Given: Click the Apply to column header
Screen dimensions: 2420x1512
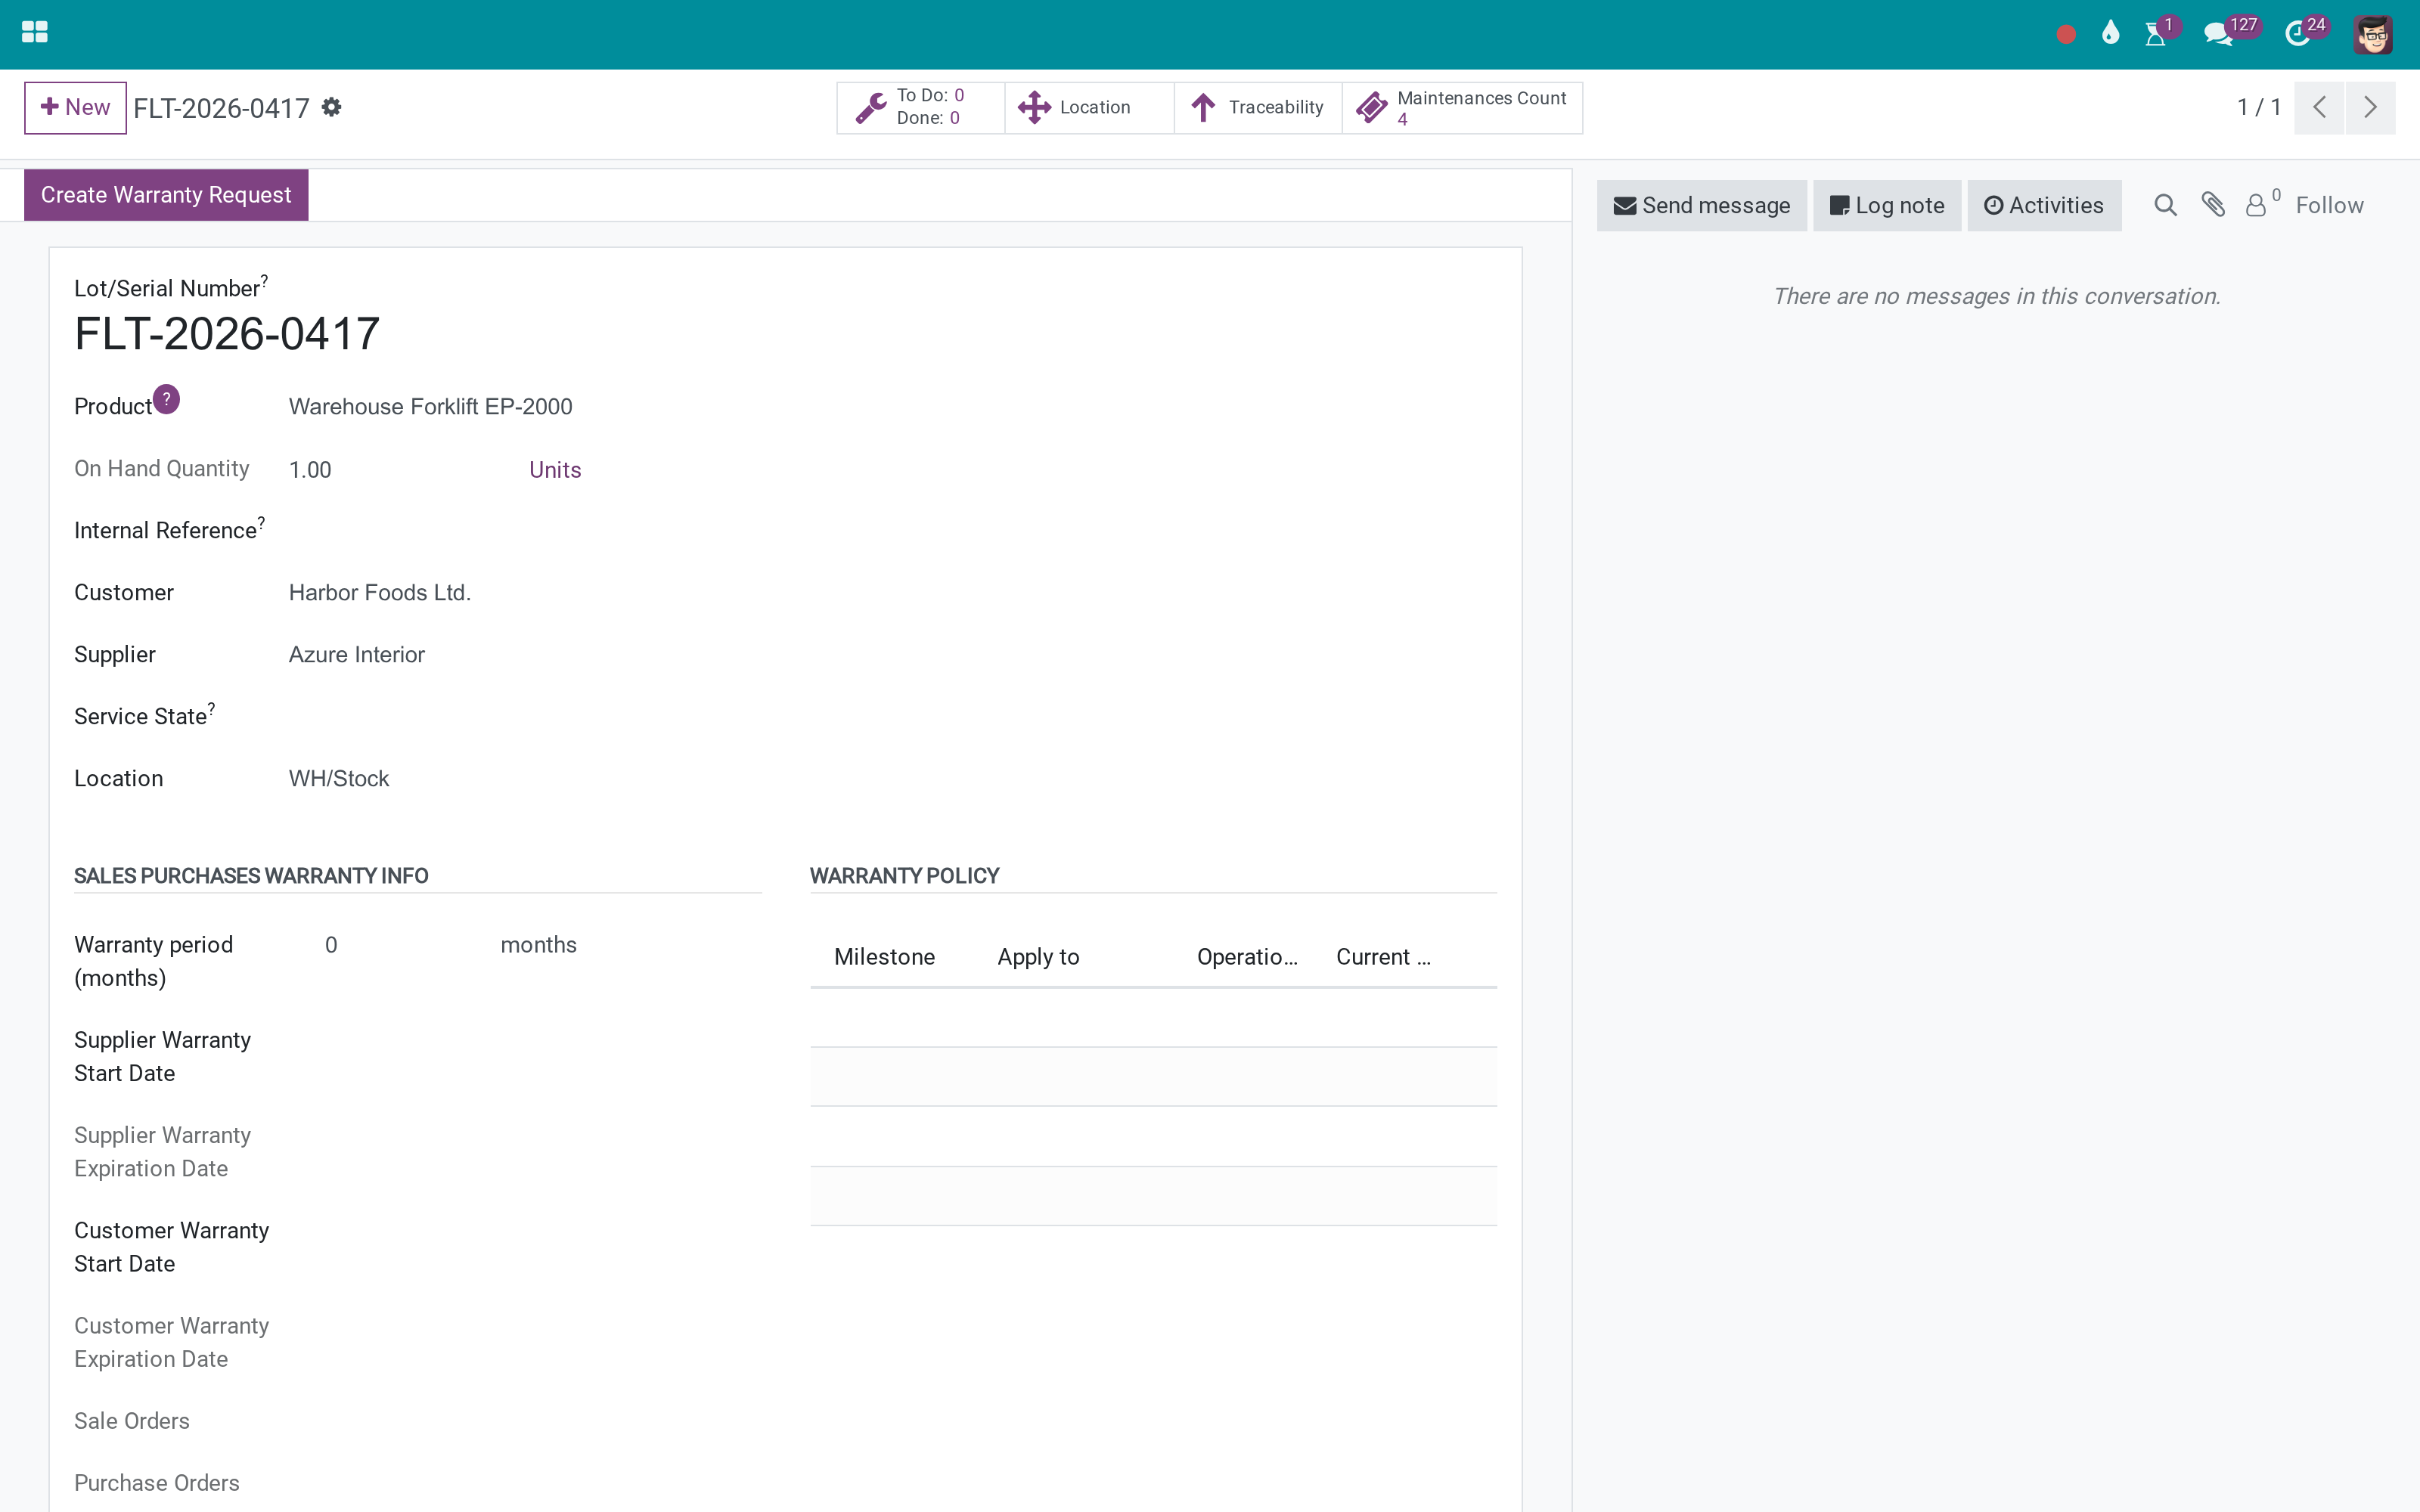Looking at the screenshot, I should tap(1038, 957).
